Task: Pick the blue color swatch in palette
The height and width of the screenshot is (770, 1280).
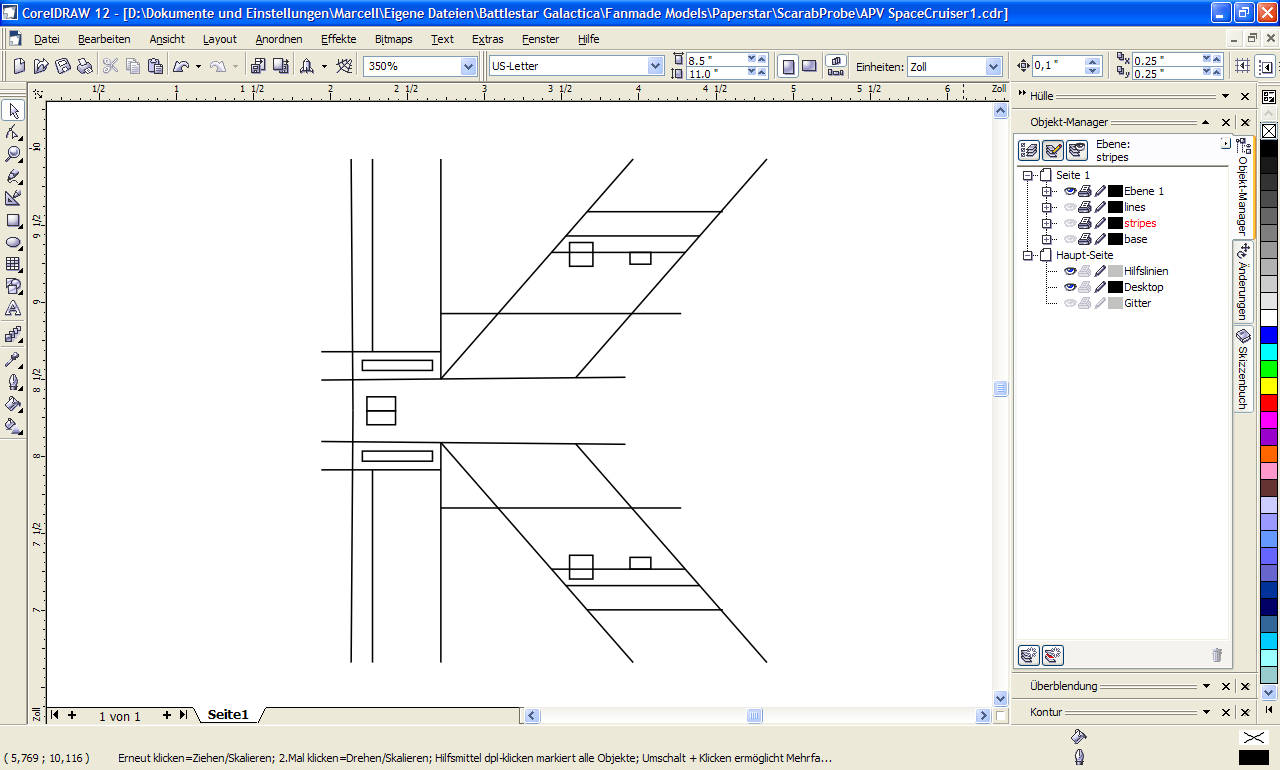Action: [x=1269, y=335]
